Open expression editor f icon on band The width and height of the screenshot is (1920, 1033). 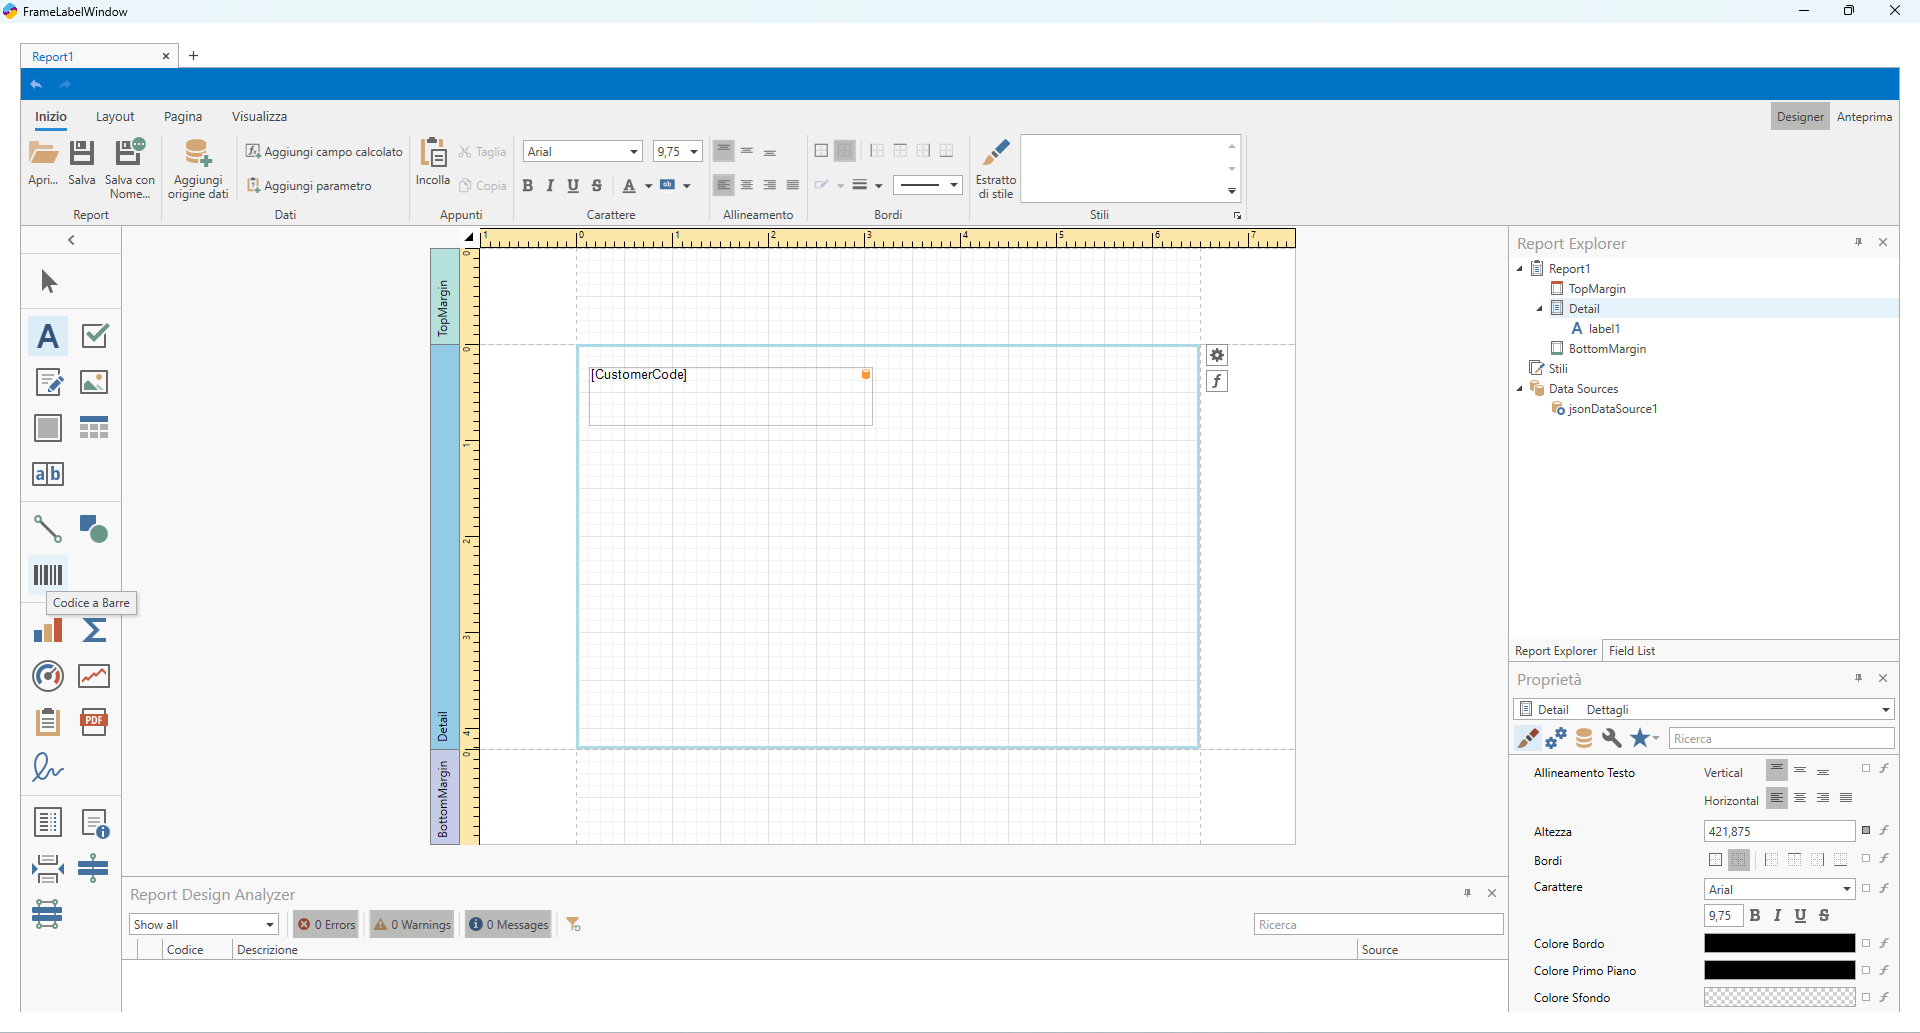[1217, 381]
